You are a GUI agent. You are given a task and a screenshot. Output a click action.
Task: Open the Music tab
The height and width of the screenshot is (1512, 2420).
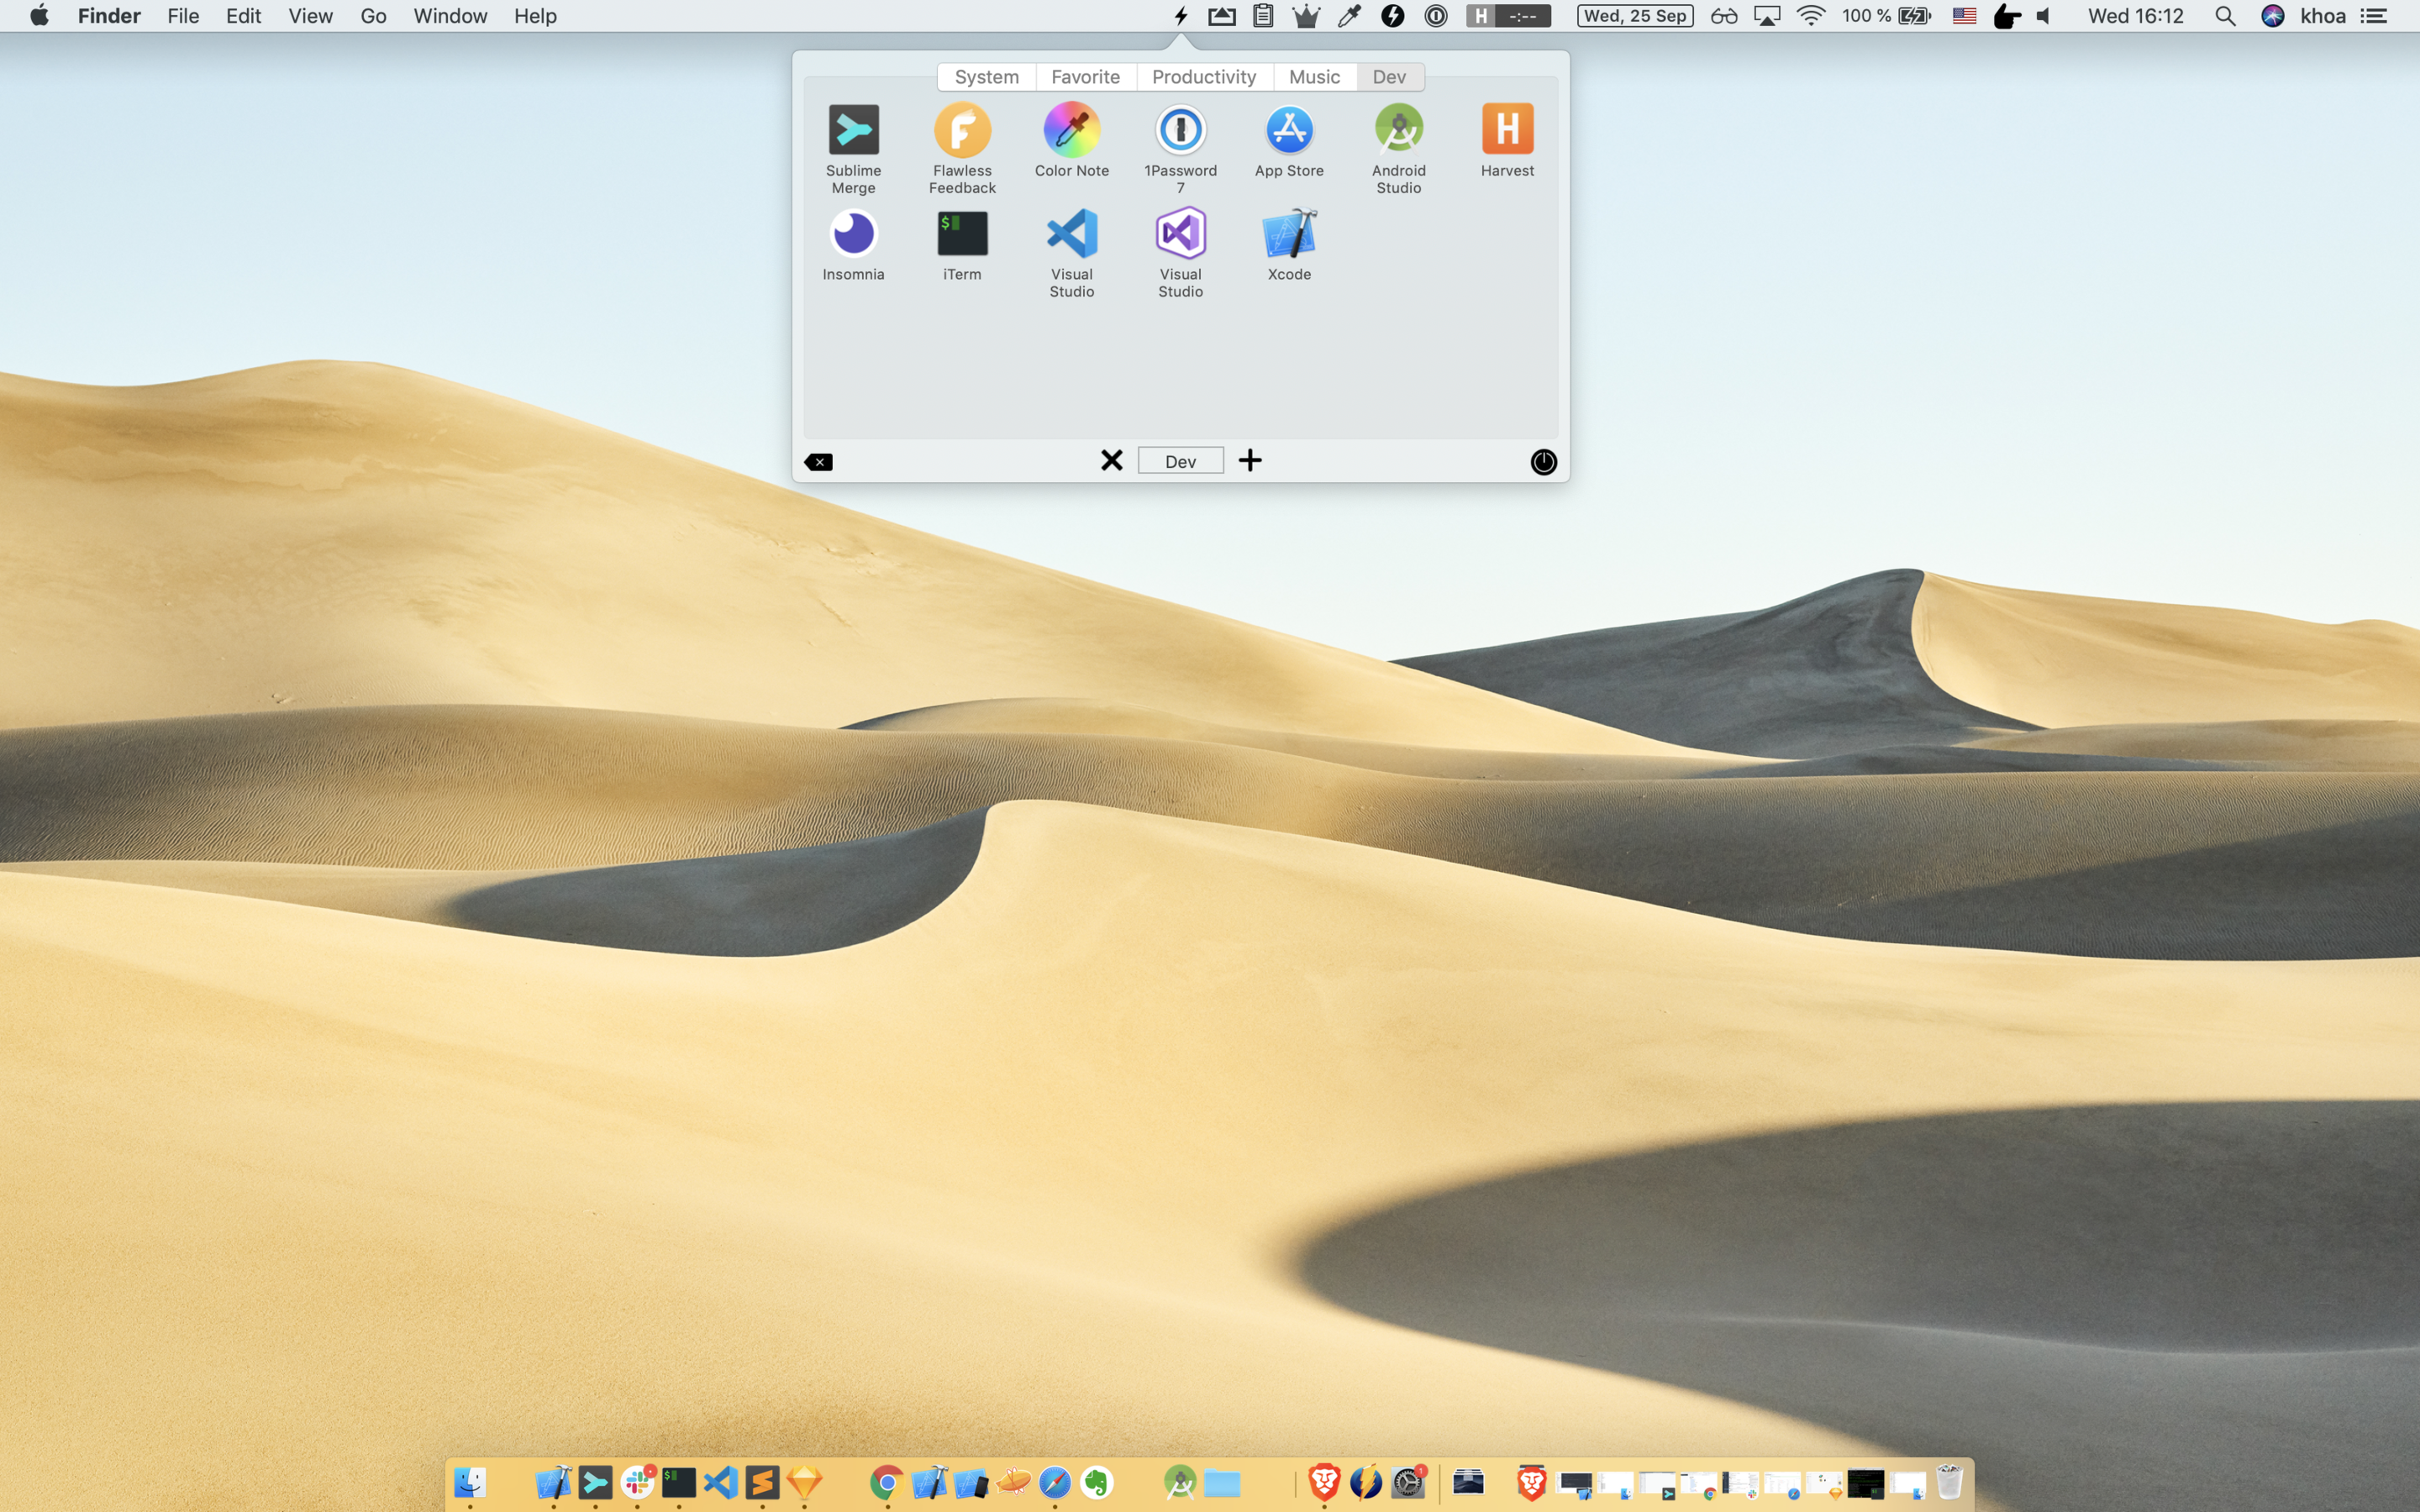click(x=1314, y=77)
